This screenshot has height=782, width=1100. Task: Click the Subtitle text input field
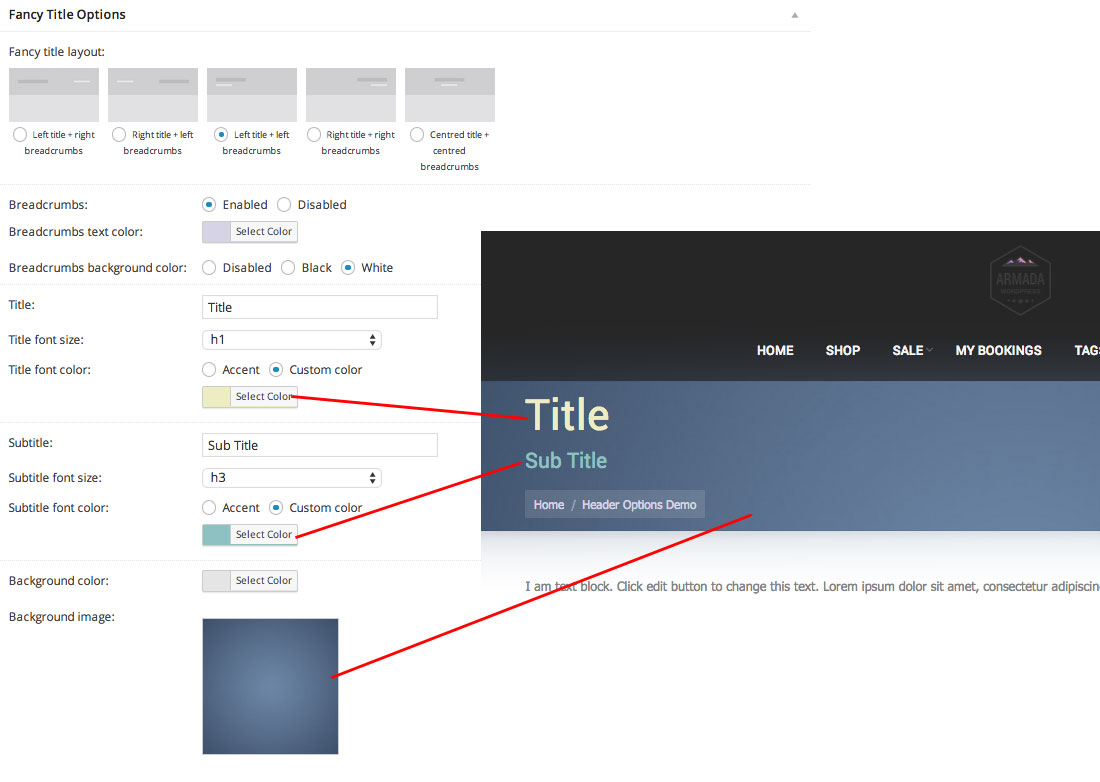(x=319, y=446)
